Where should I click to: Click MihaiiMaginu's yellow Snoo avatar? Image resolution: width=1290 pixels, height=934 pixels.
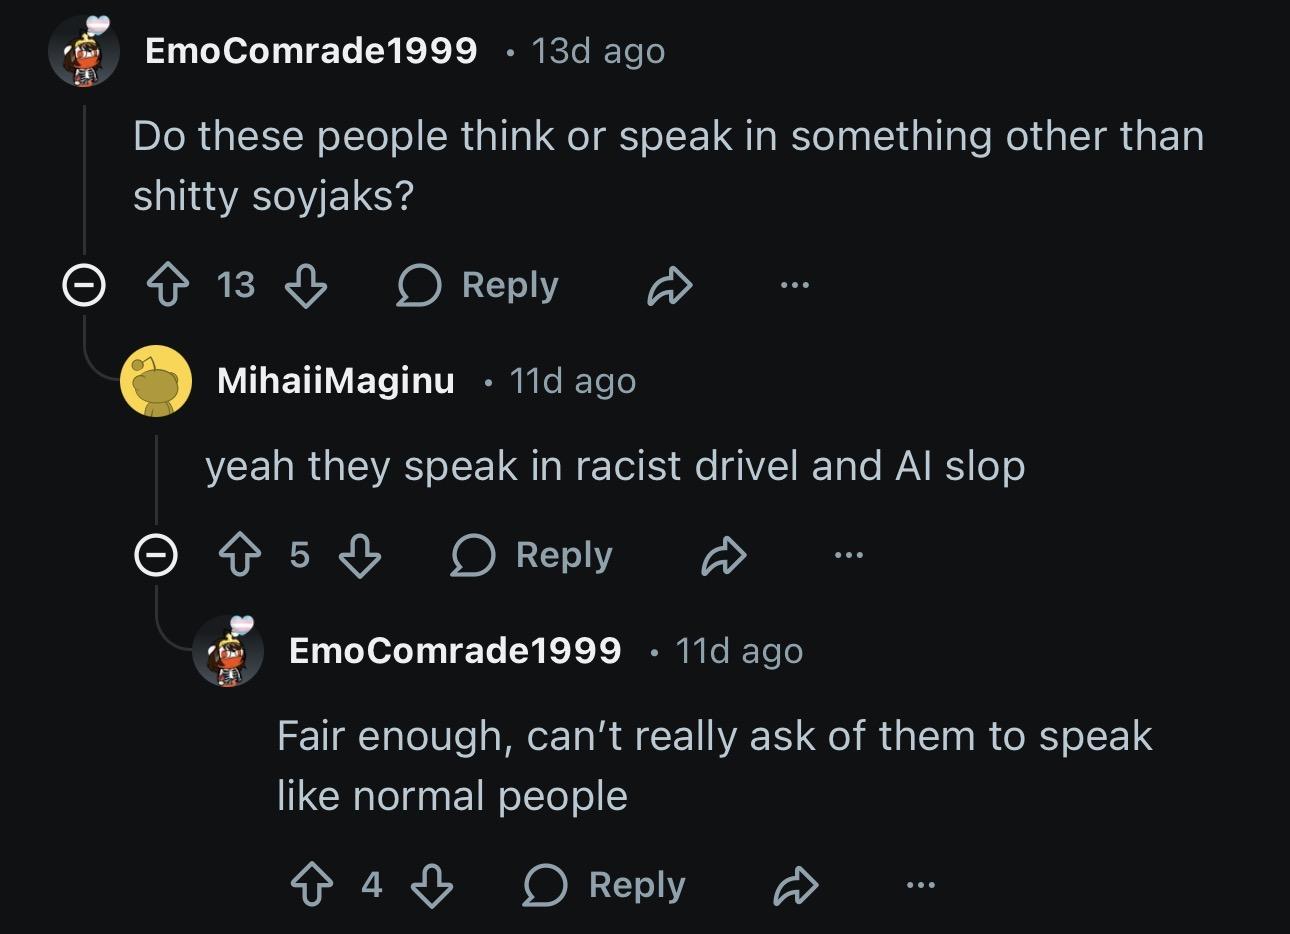[156, 381]
